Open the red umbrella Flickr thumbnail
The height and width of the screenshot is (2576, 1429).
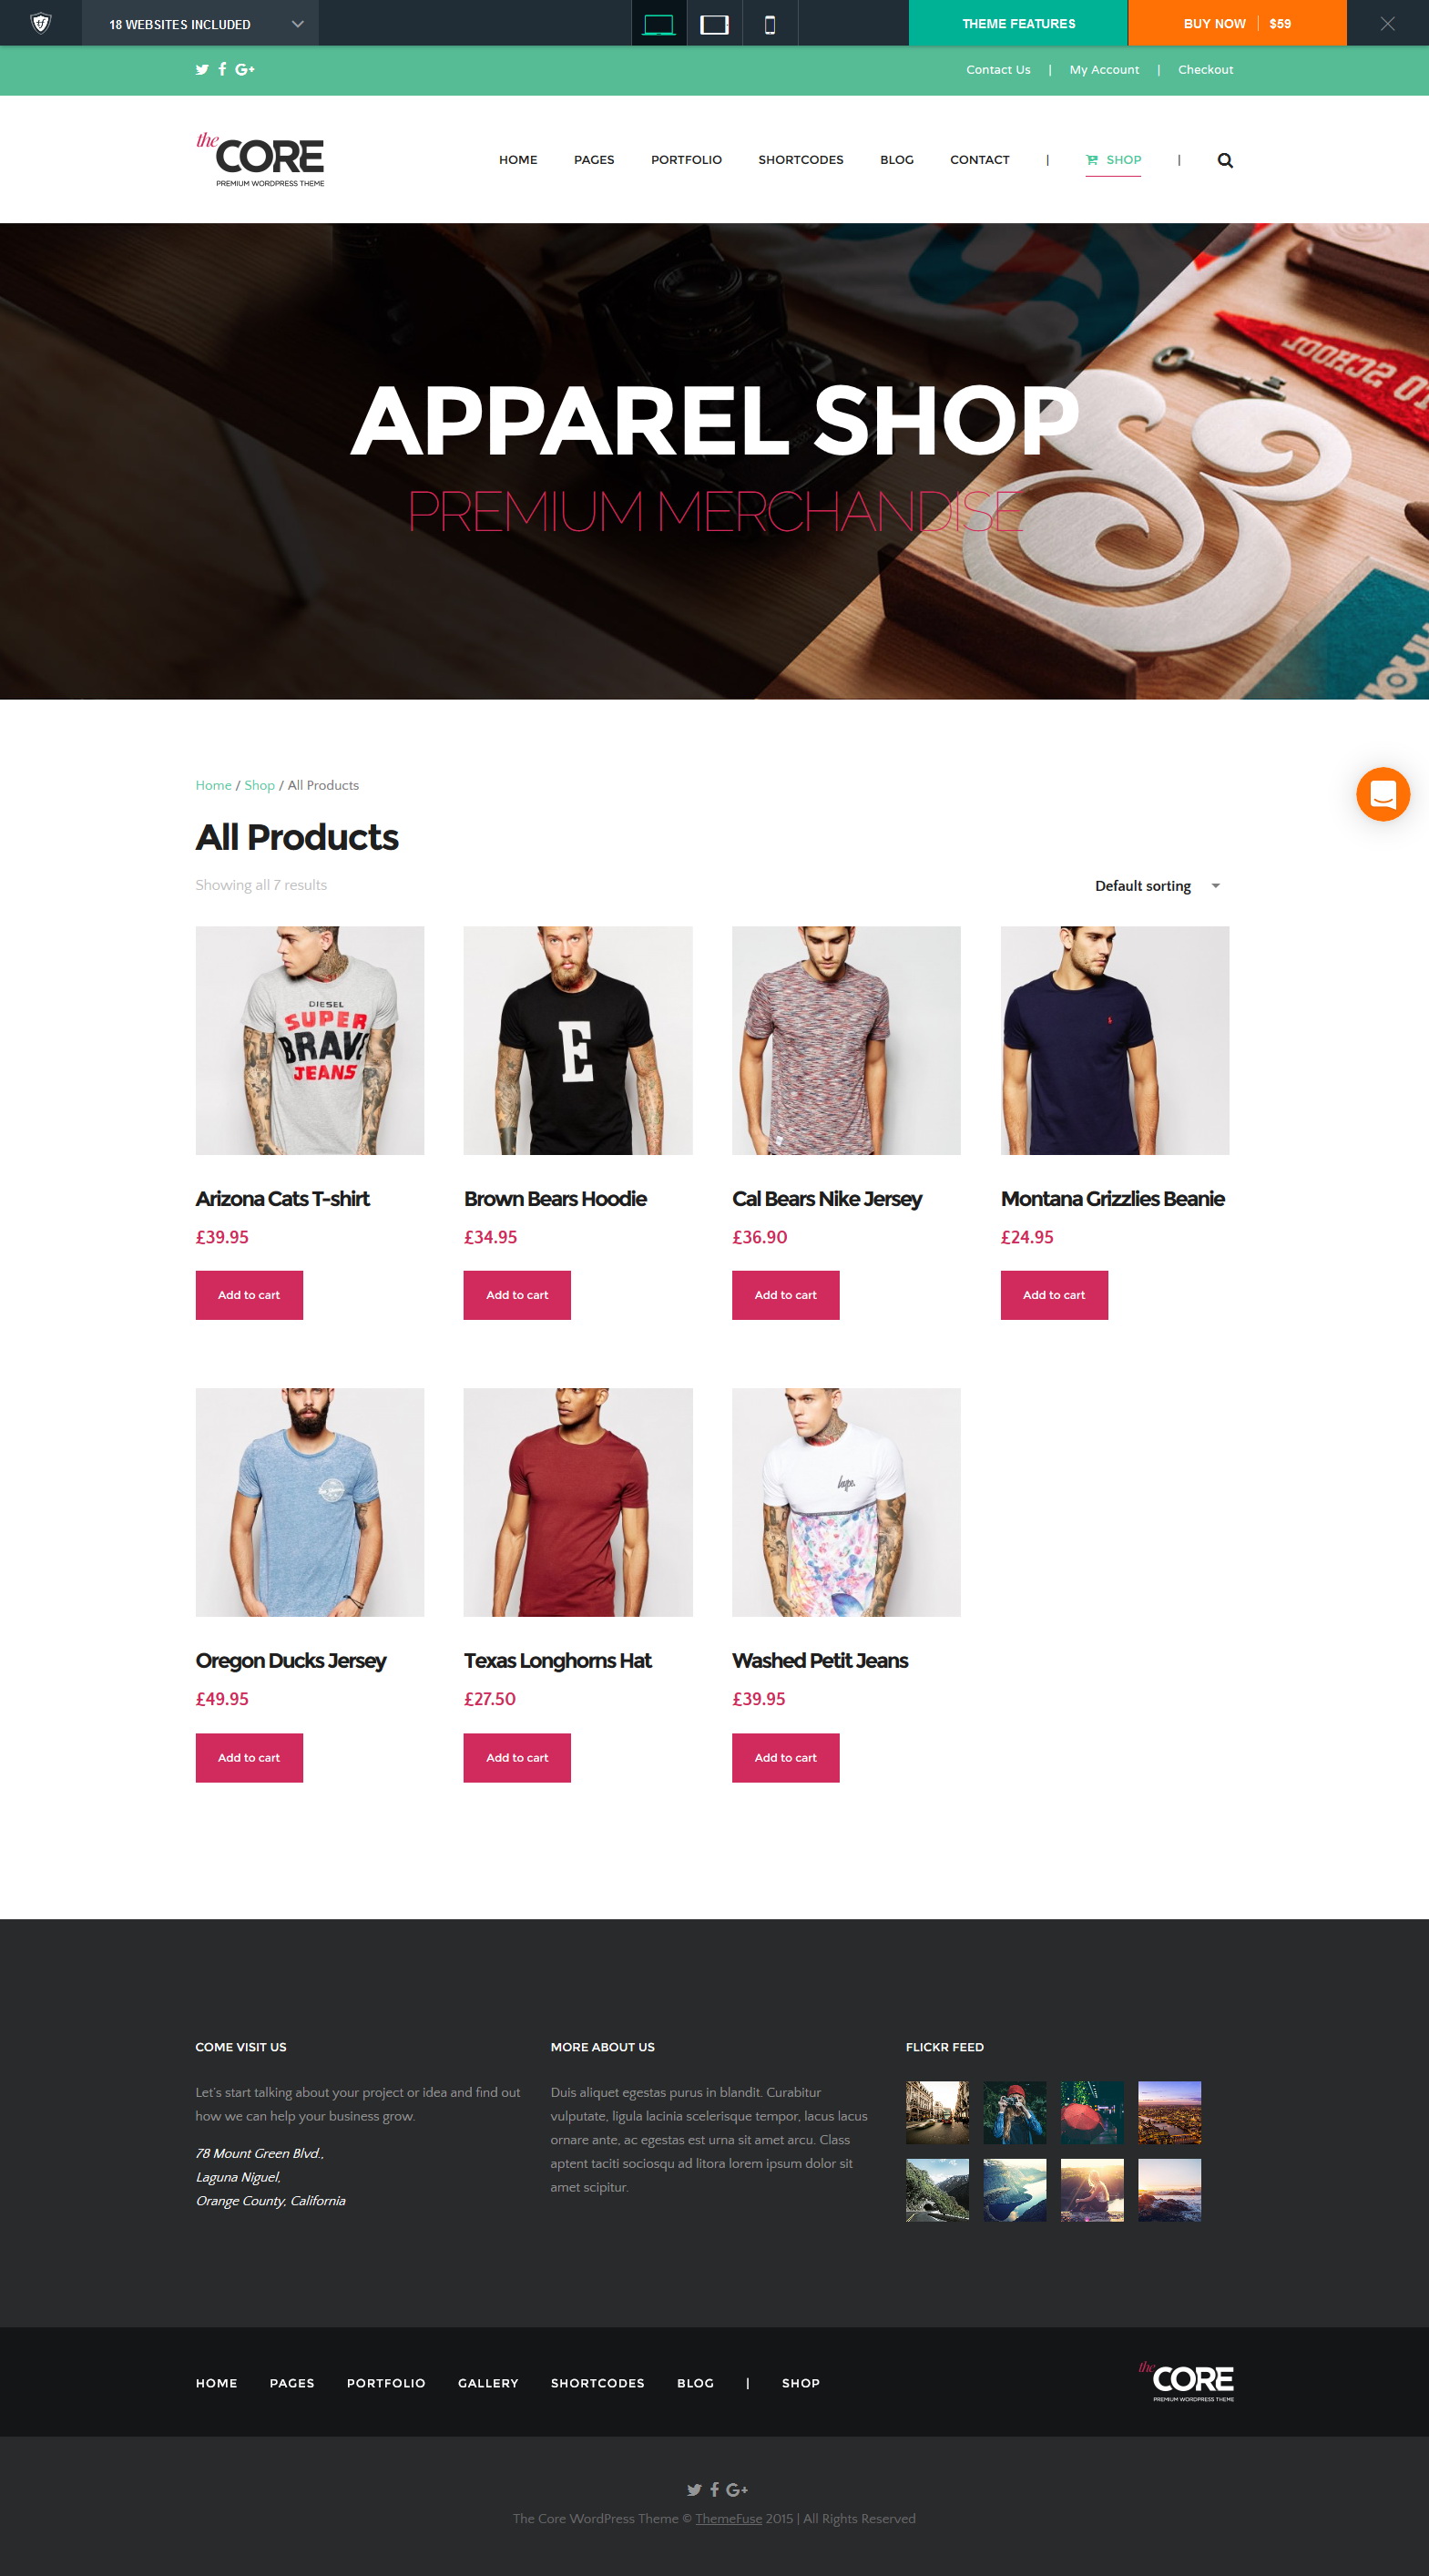coord(1092,2112)
